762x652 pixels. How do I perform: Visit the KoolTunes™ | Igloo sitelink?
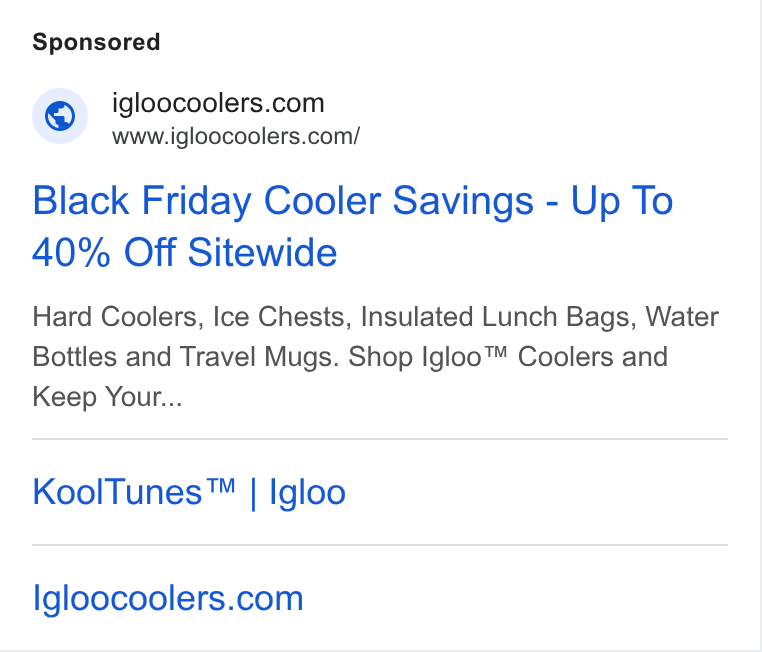(x=189, y=493)
